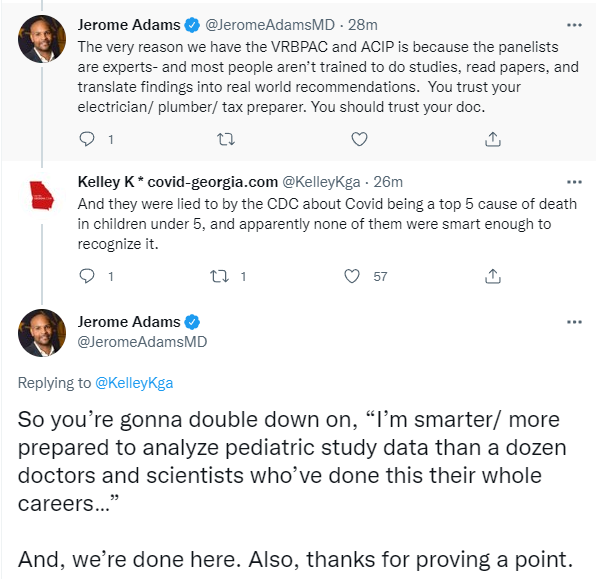Reply to Kelley K's tweet
This screenshot has width=596, height=579.
pos(87,276)
